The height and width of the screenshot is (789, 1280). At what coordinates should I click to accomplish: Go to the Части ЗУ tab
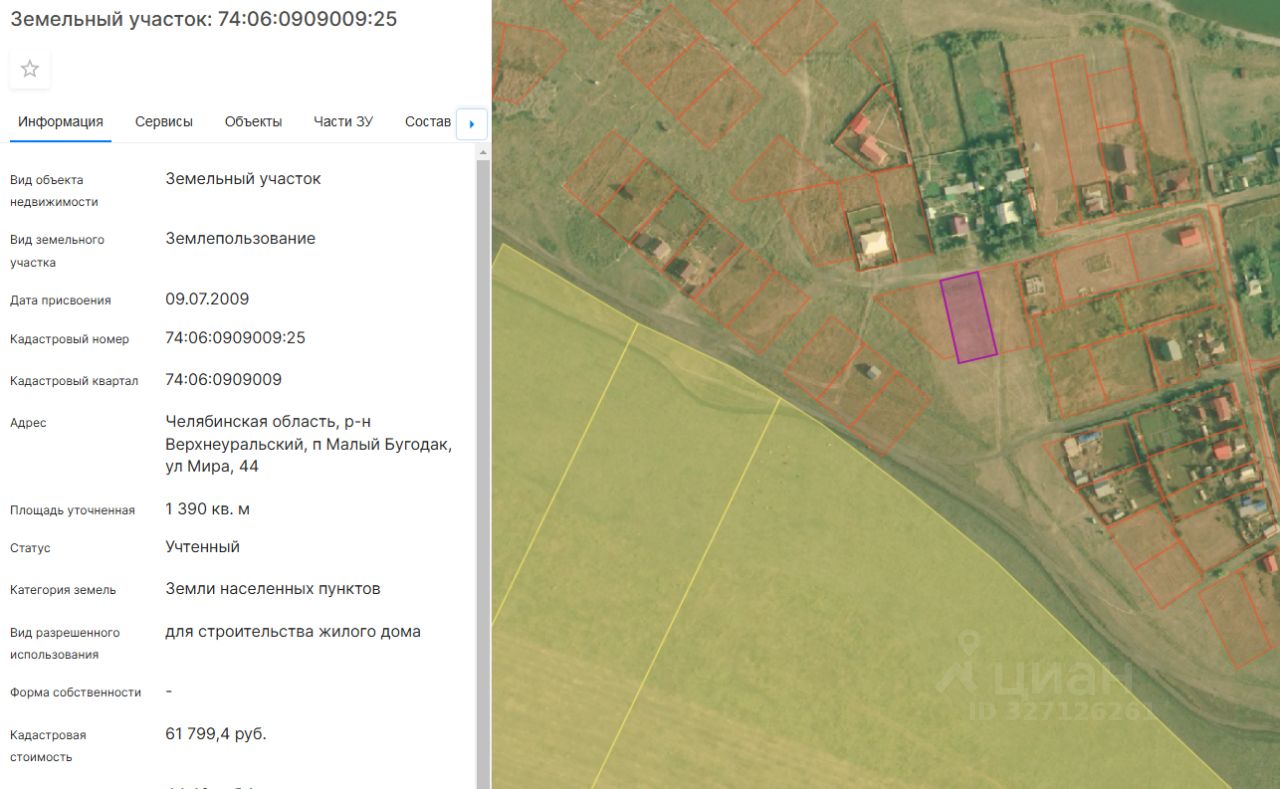point(343,122)
